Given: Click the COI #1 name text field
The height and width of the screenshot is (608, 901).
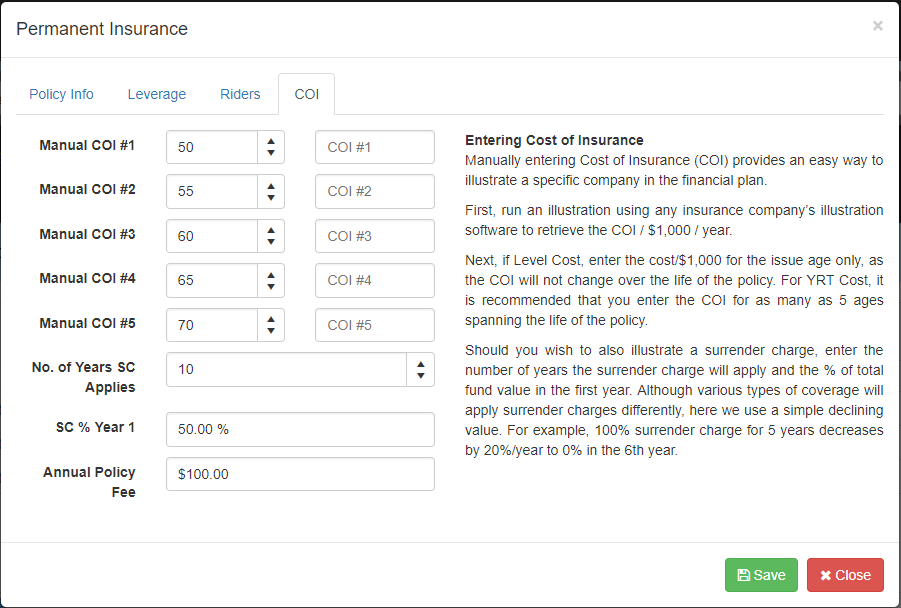Looking at the screenshot, I should click(x=375, y=147).
